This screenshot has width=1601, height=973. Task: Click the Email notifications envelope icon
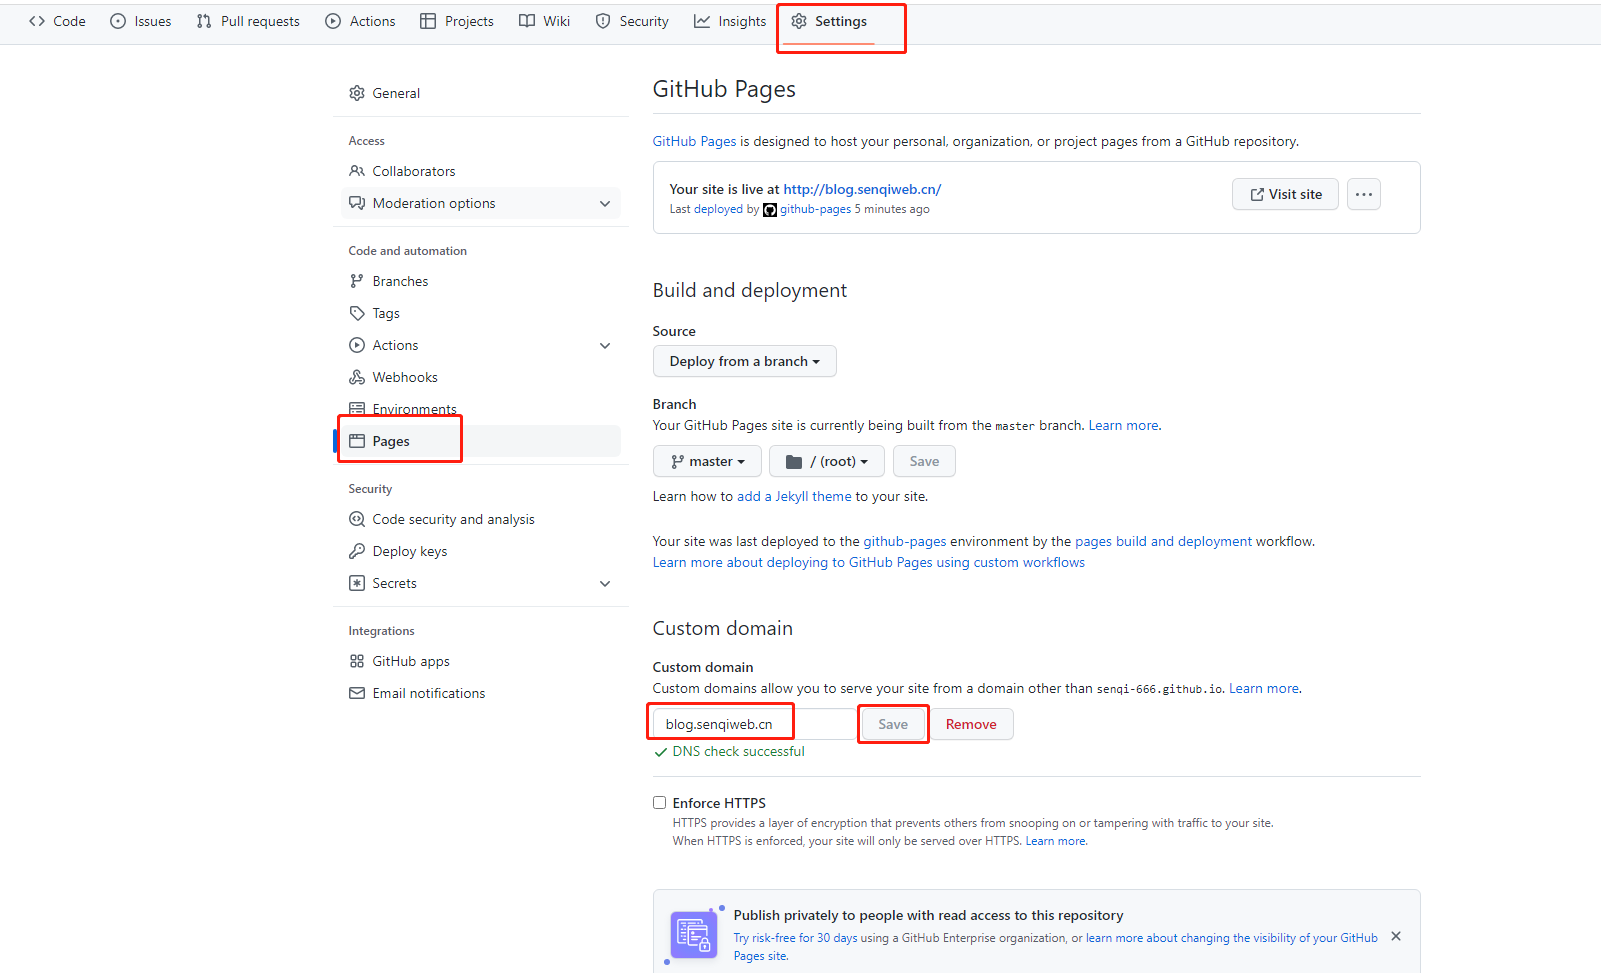pos(357,693)
